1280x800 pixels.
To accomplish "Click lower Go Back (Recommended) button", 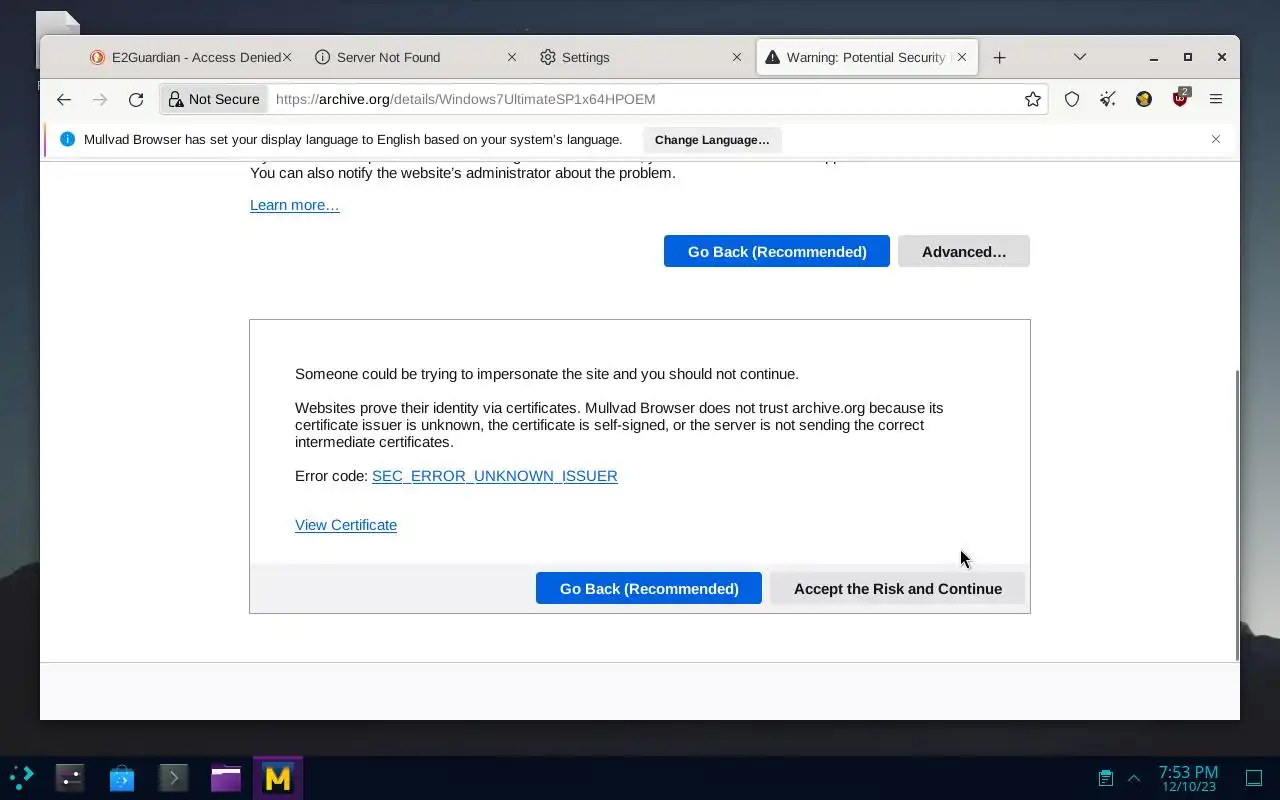I will pos(649,588).
